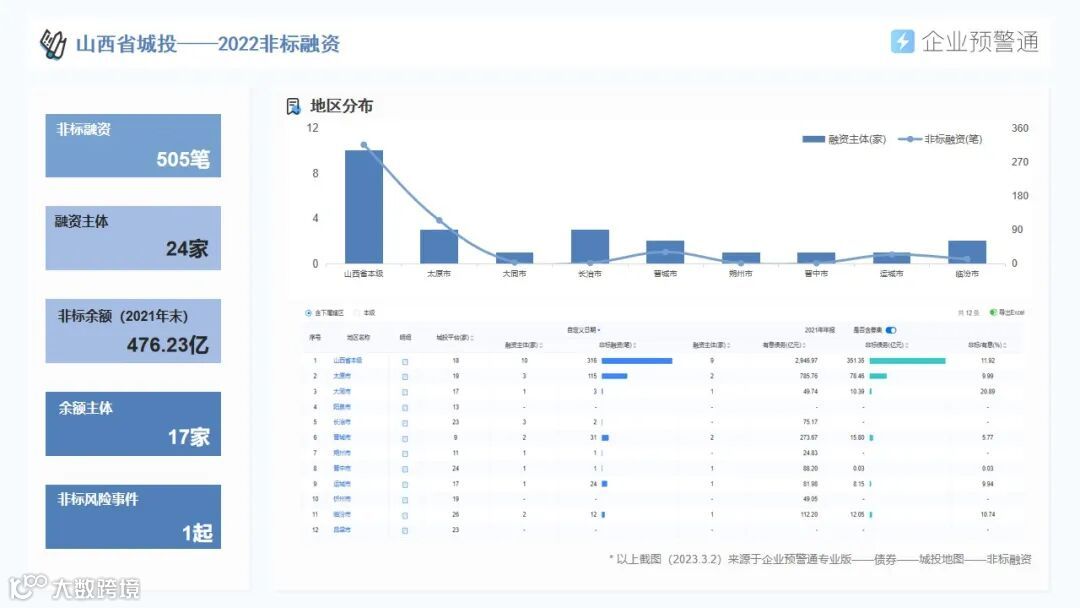Open the 明细 detail icon for 晋中市
Screen dimensions: 1080x608
click(405, 469)
